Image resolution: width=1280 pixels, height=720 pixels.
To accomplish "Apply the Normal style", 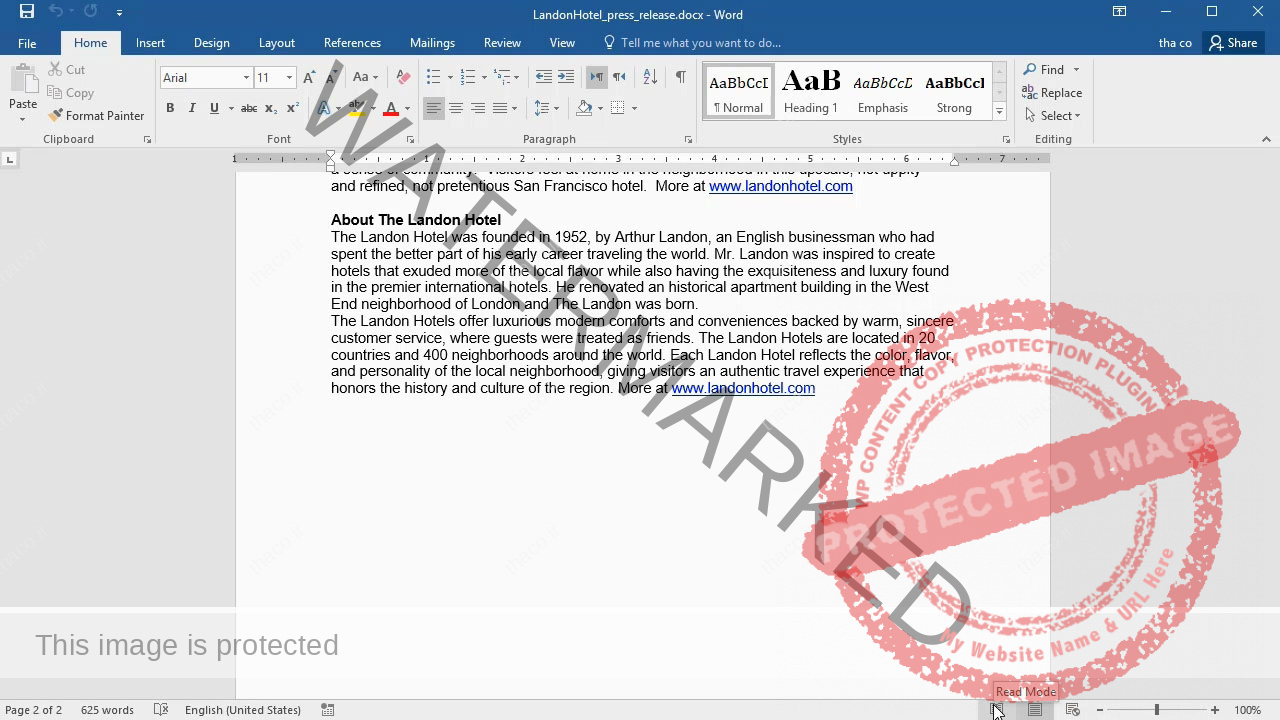I will click(738, 92).
